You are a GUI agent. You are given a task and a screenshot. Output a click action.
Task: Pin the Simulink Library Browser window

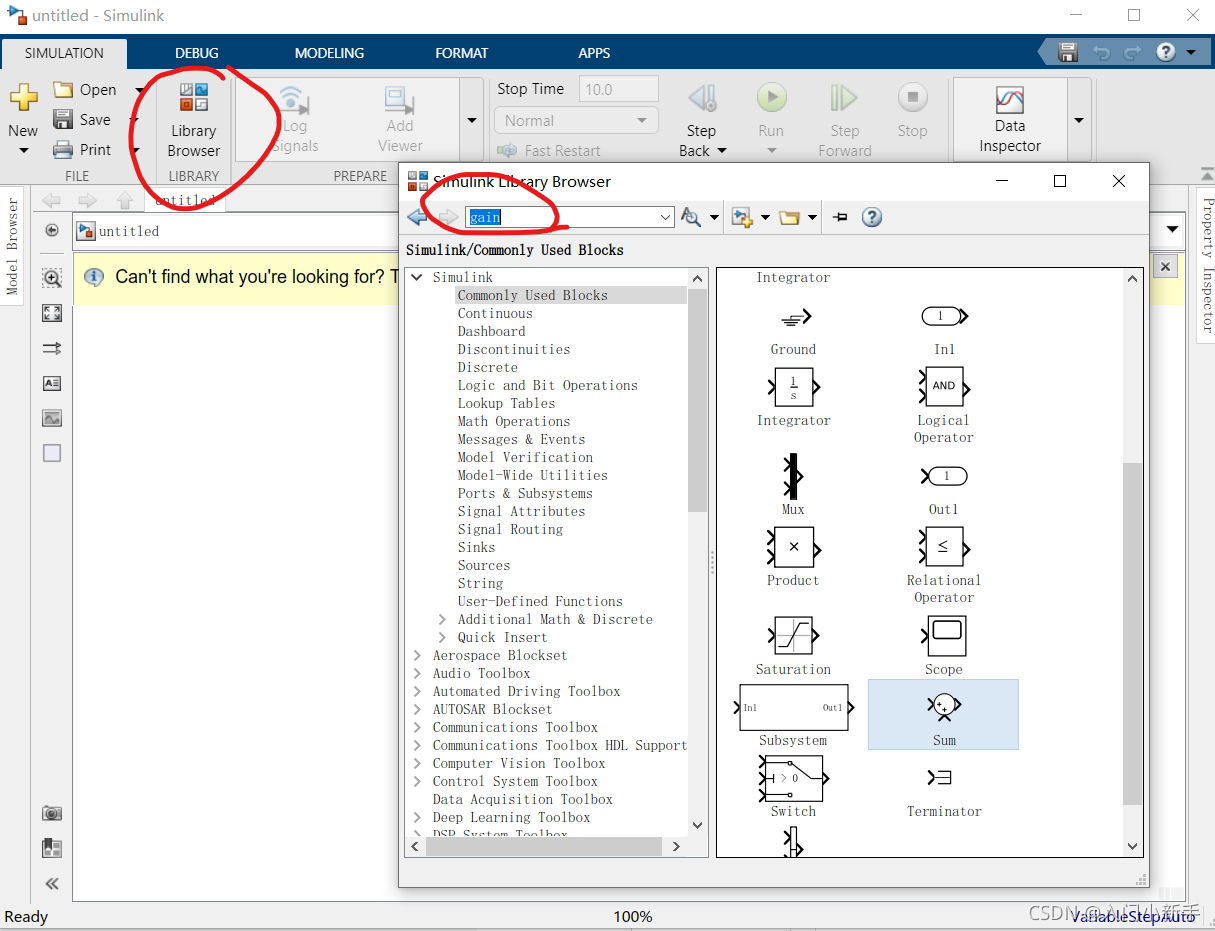(x=839, y=217)
